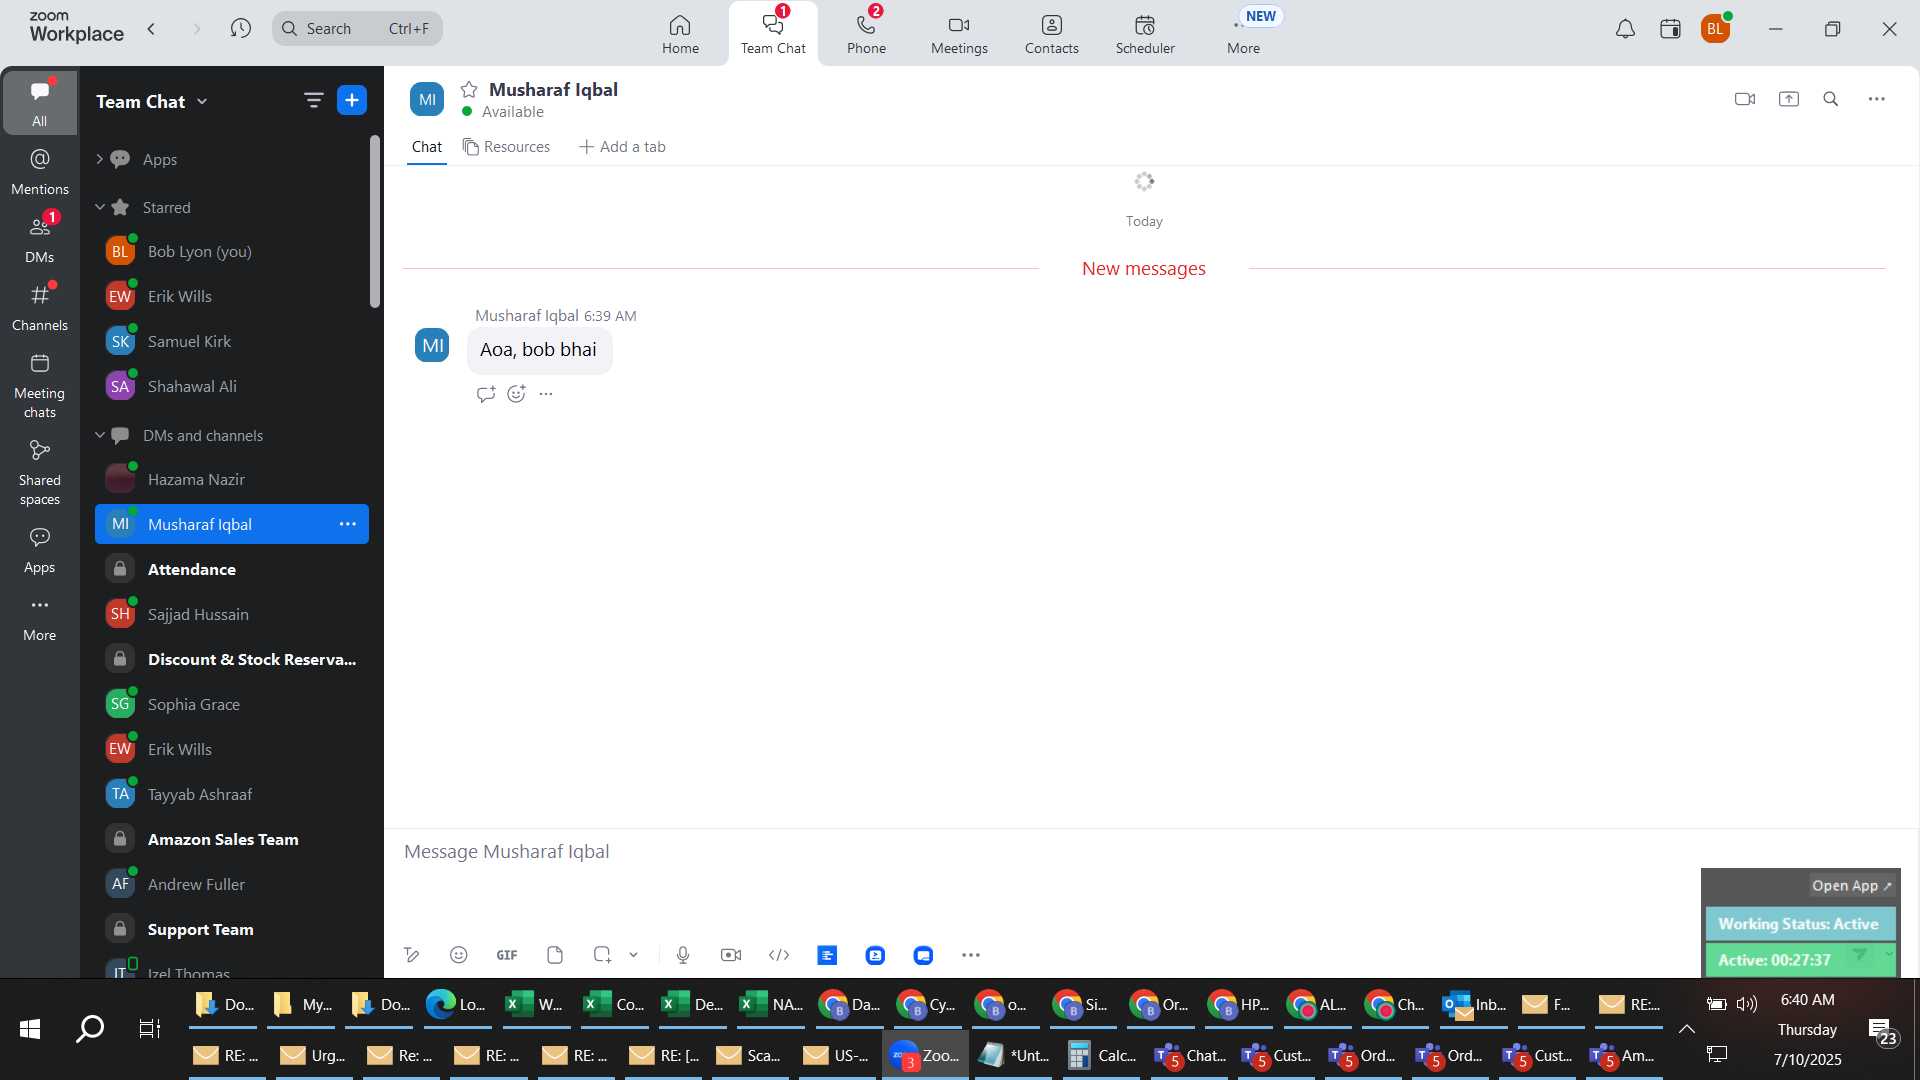This screenshot has height=1080, width=1920.
Task: Open the message more actions dots
Action: [x=546, y=394]
